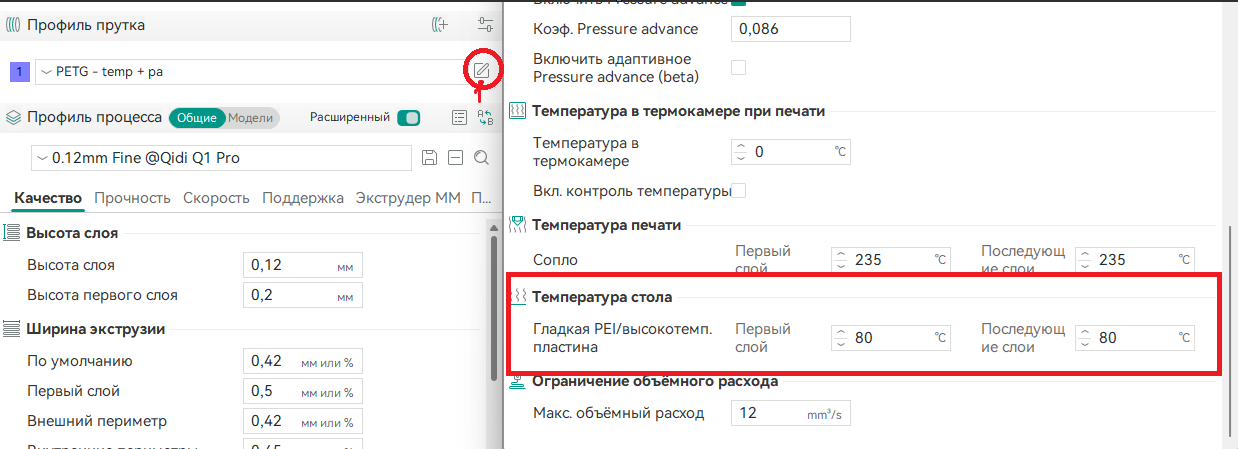Click the По умолчанию width field 0,42

[x=302, y=361]
